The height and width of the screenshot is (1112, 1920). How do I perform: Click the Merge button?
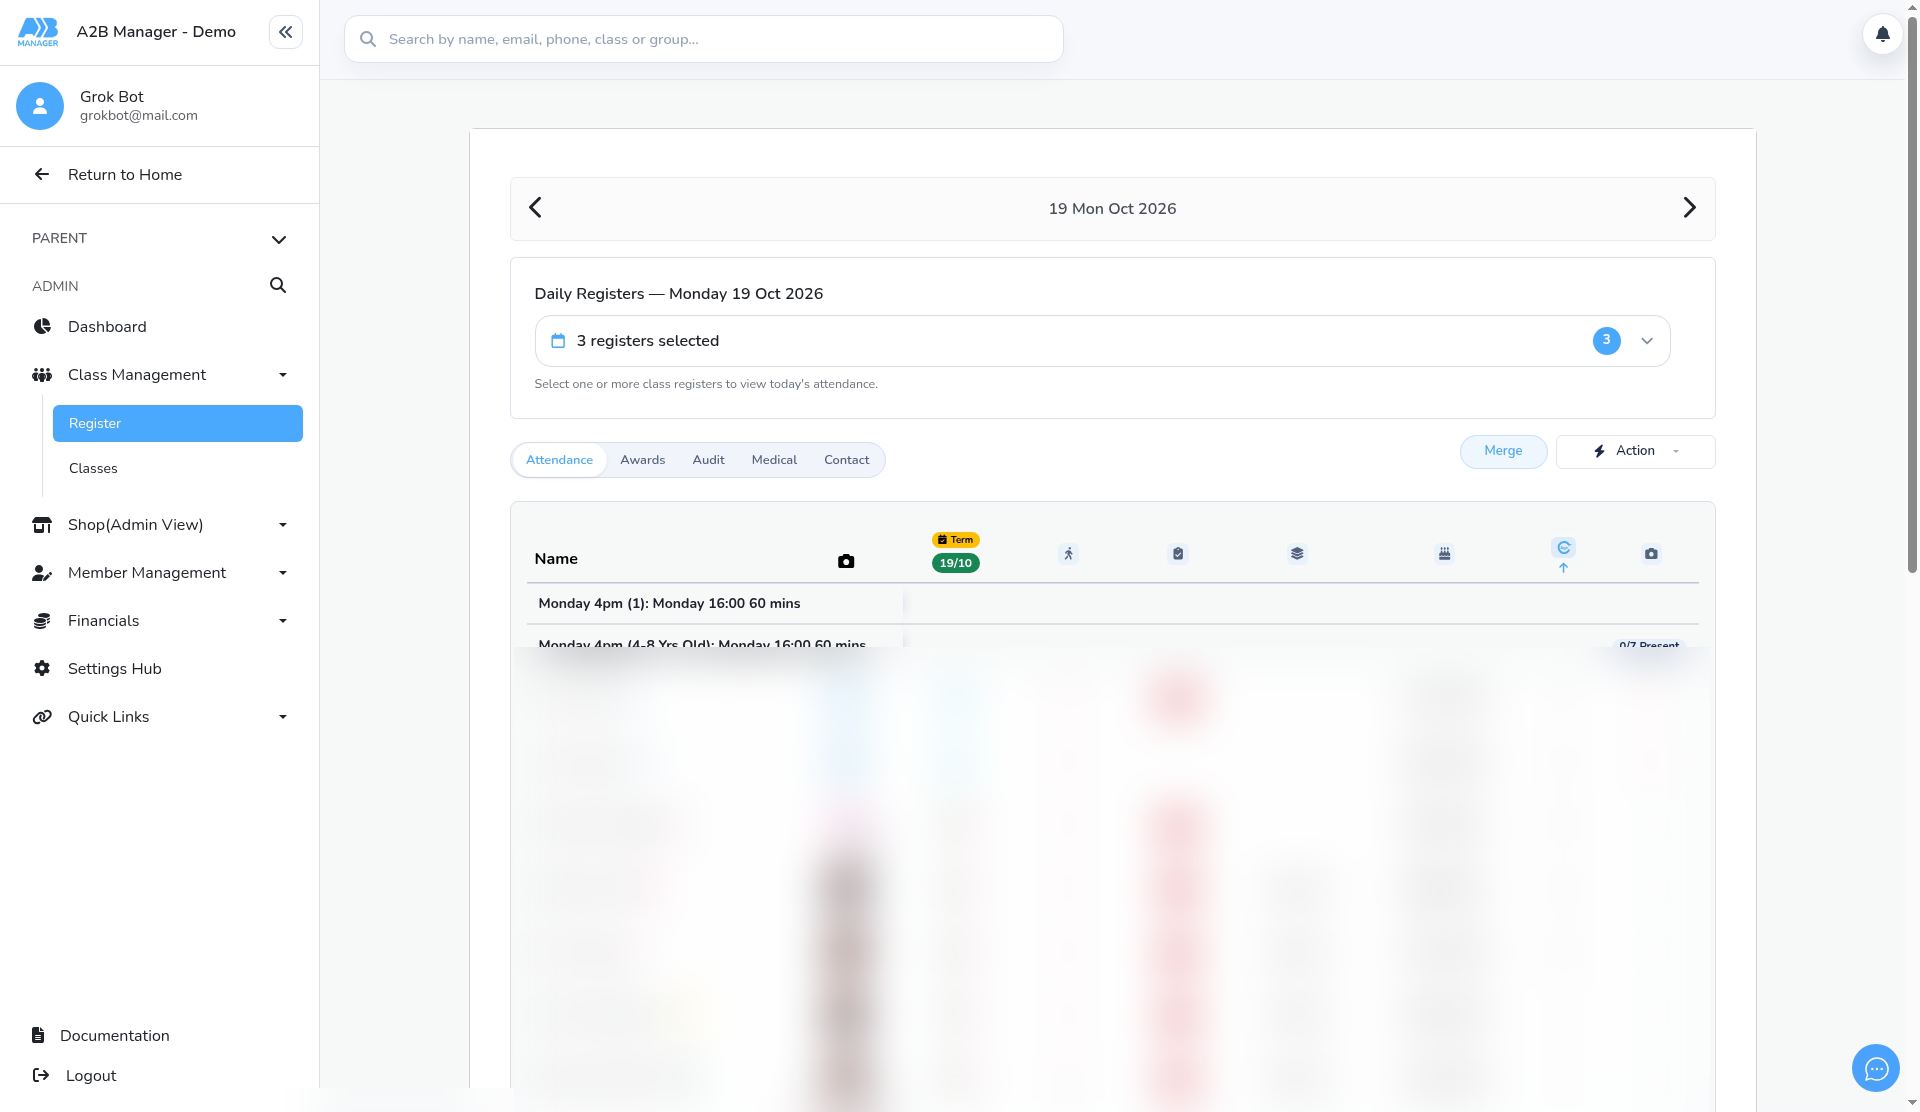pyautogui.click(x=1503, y=452)
